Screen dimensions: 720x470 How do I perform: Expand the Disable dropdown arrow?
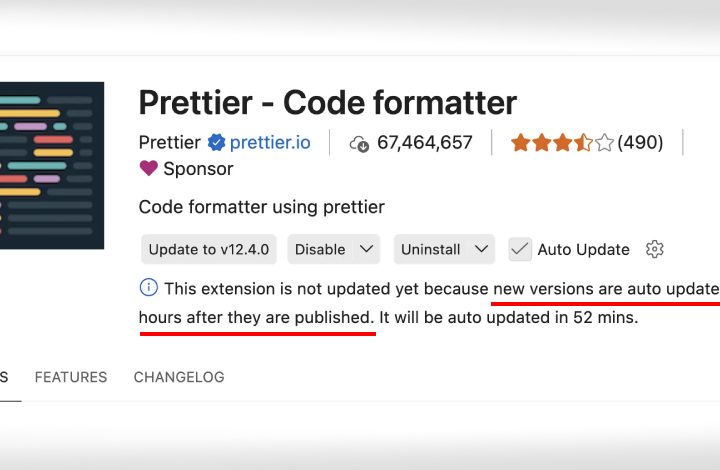coord(366,249)
